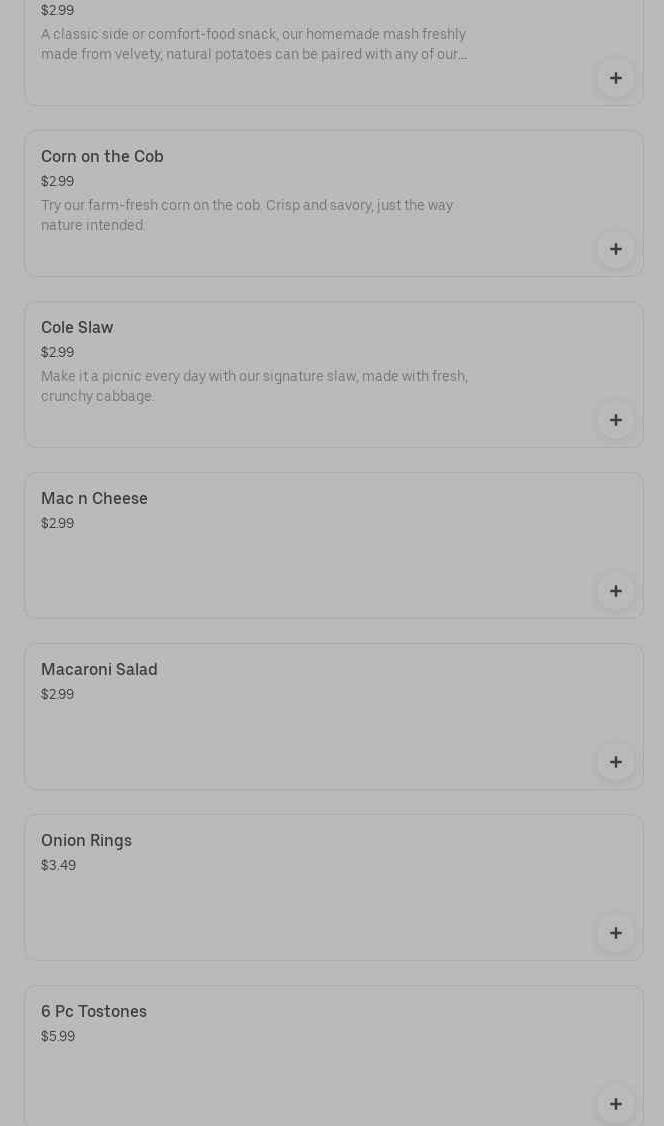Click the Mac n Cheese $2.99 price

[x=57, y=524]
